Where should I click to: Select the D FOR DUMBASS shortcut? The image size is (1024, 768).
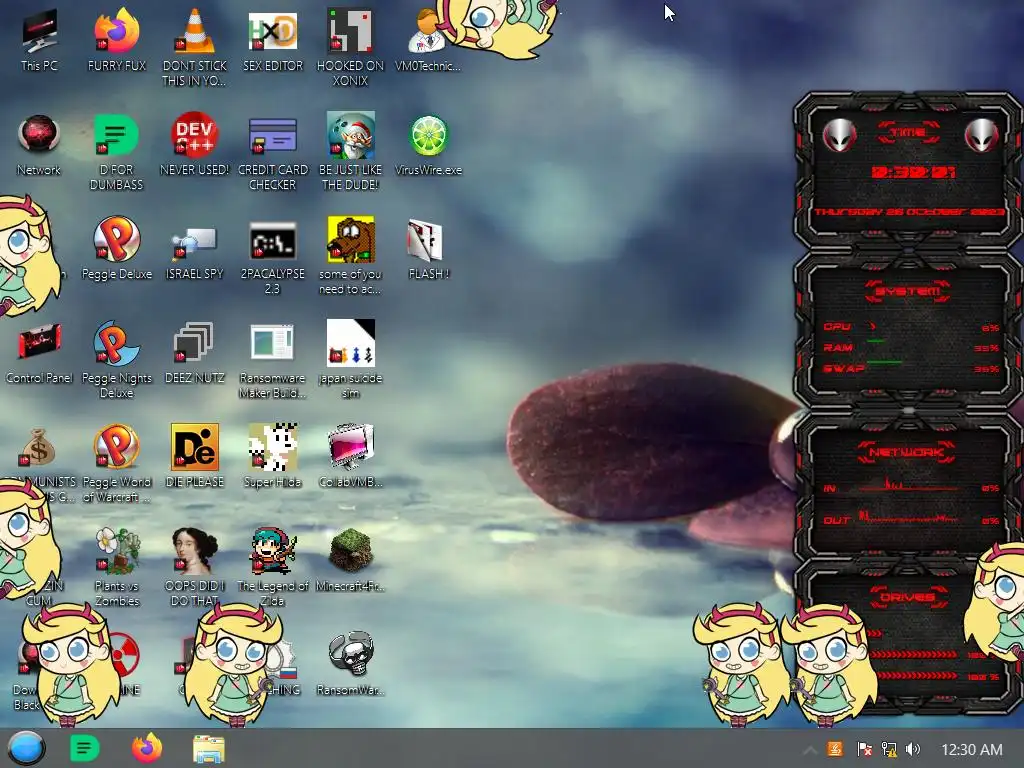pyautogui.click(x=117, y=152)
